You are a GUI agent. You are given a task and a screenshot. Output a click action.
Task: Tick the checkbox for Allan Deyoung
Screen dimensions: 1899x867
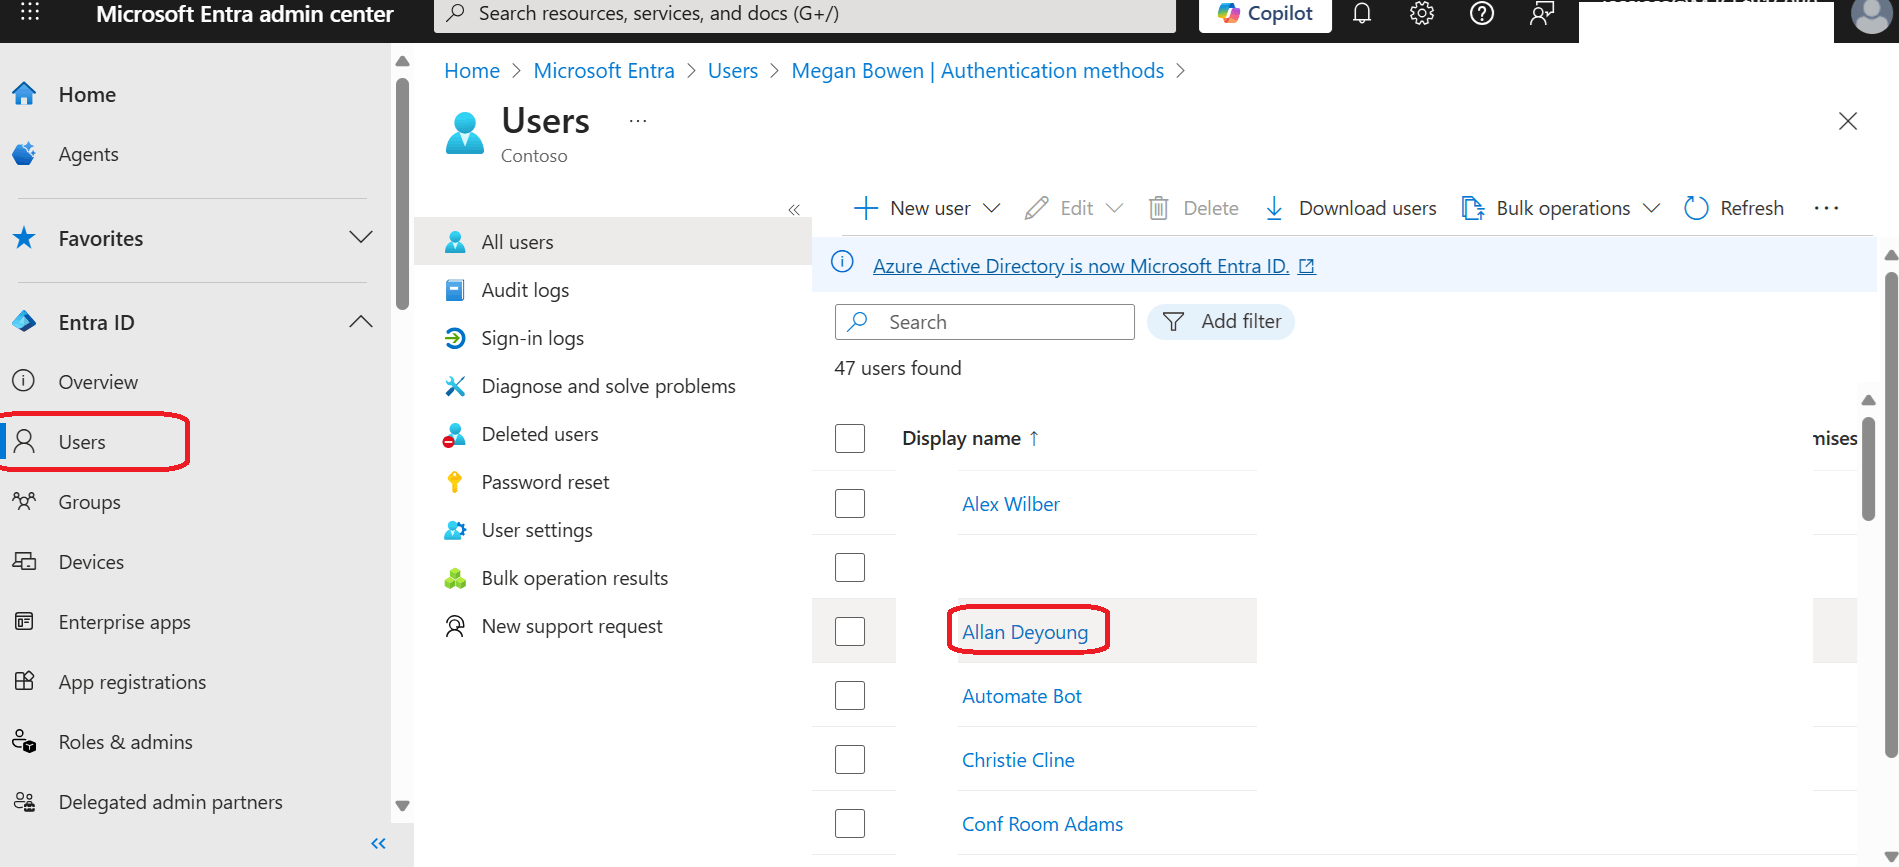[850, 631]
